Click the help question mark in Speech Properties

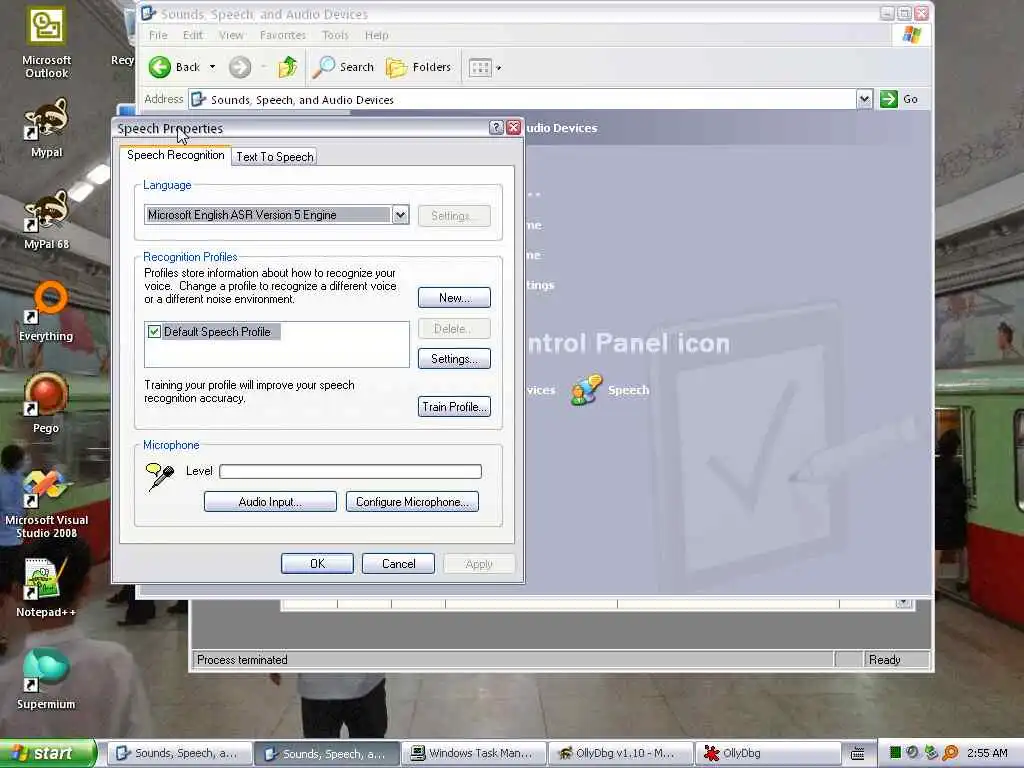pyautogui.click(x=496, y=127)
